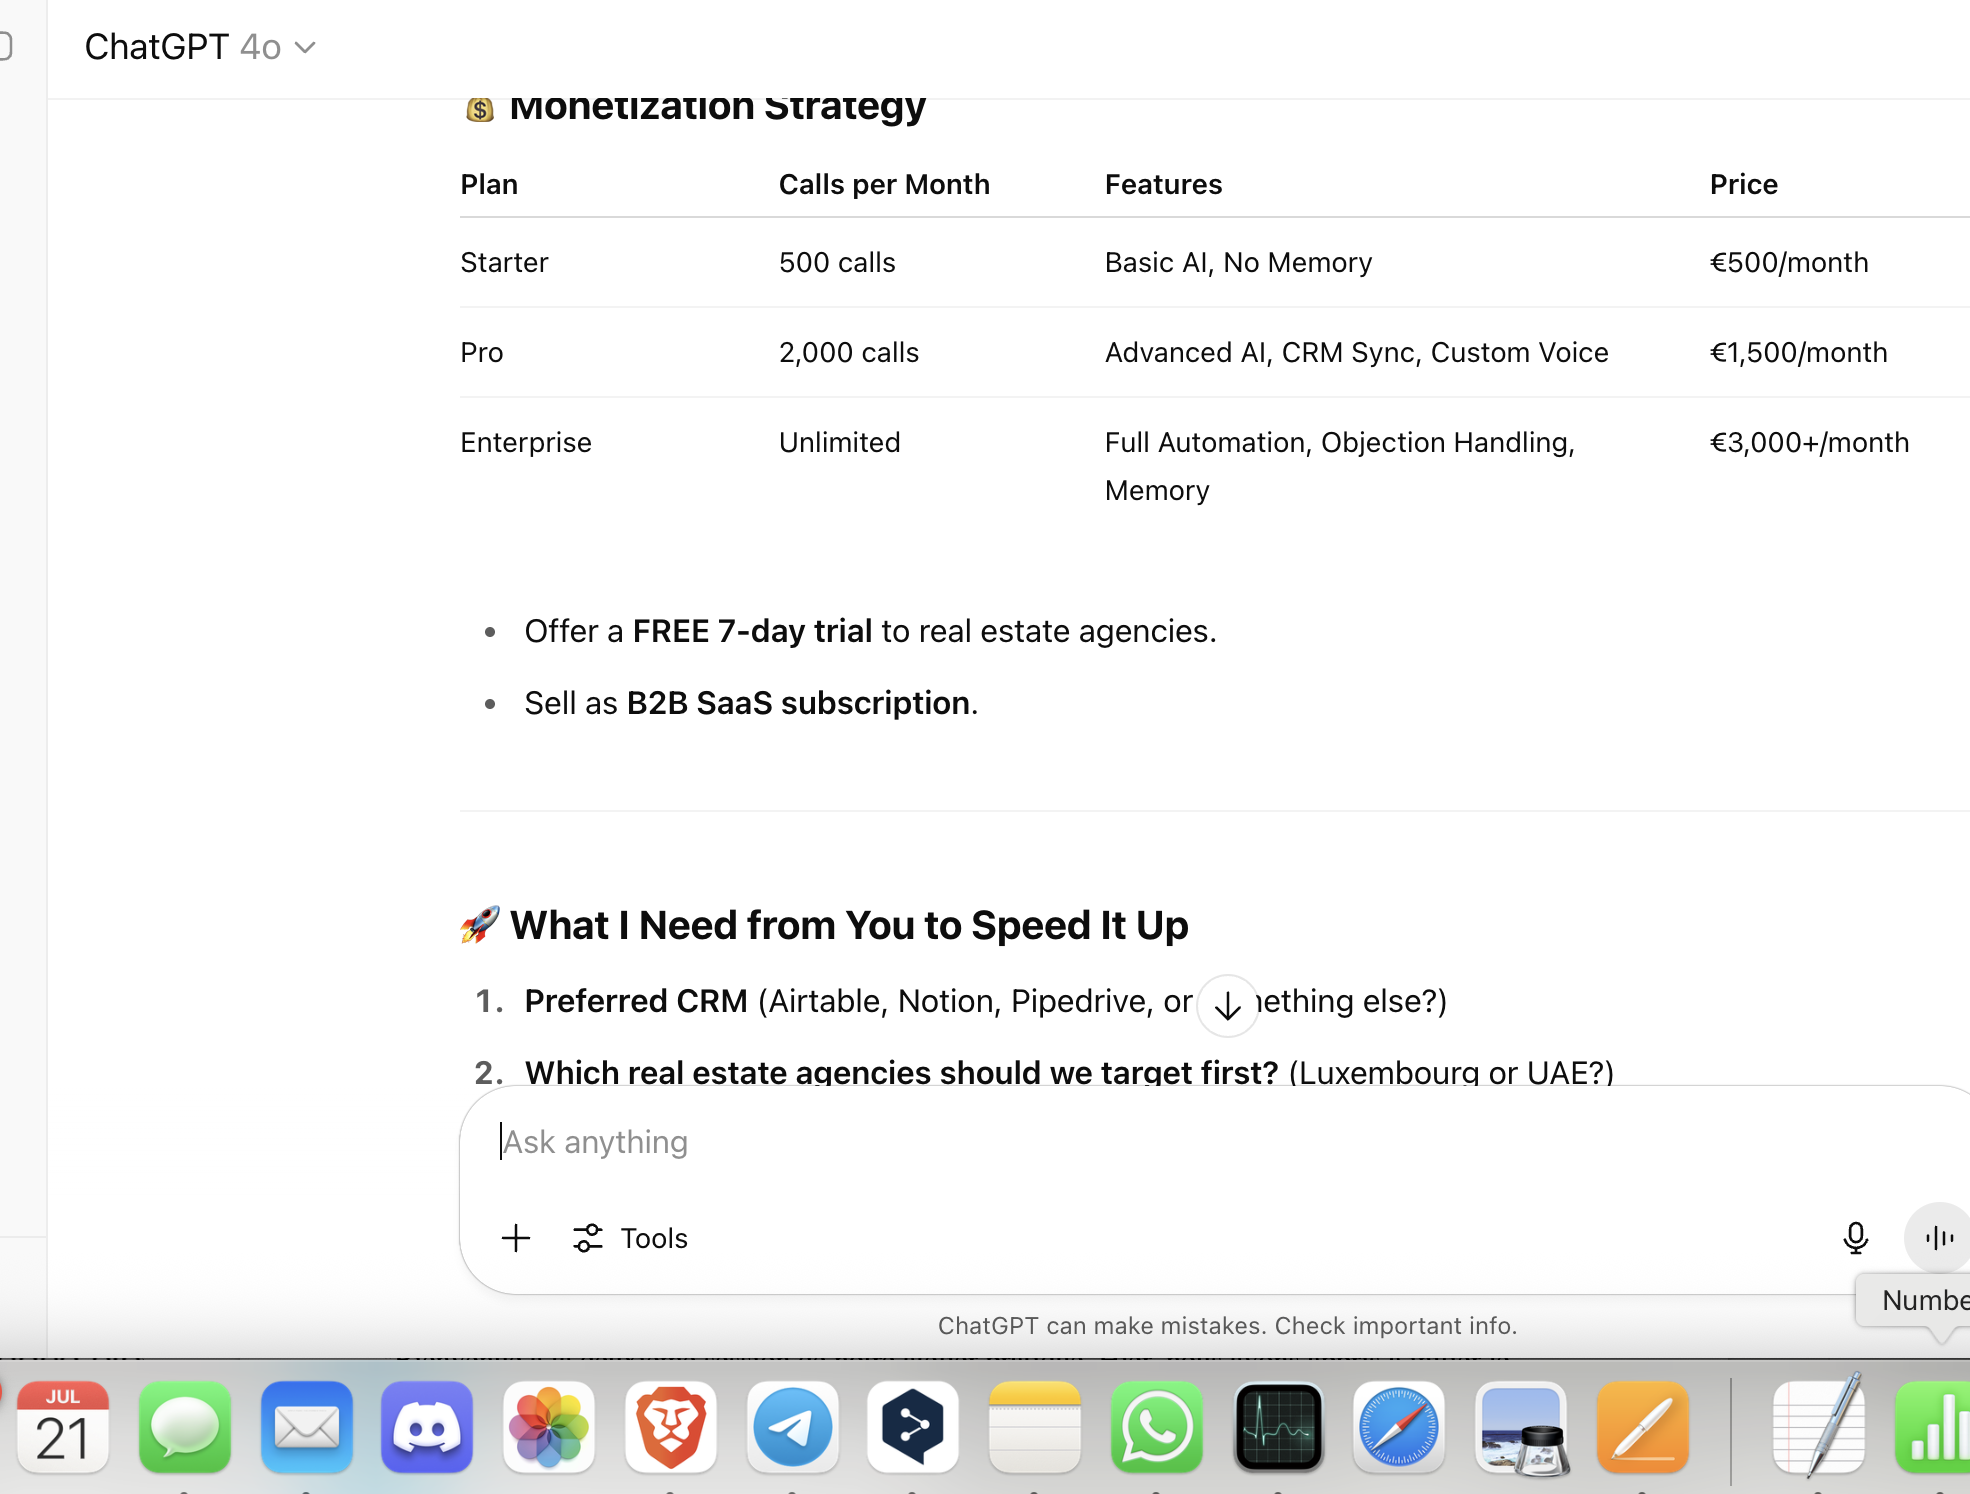
Task: Click the €1,500/month price
Action: (x=1798, y=352)
